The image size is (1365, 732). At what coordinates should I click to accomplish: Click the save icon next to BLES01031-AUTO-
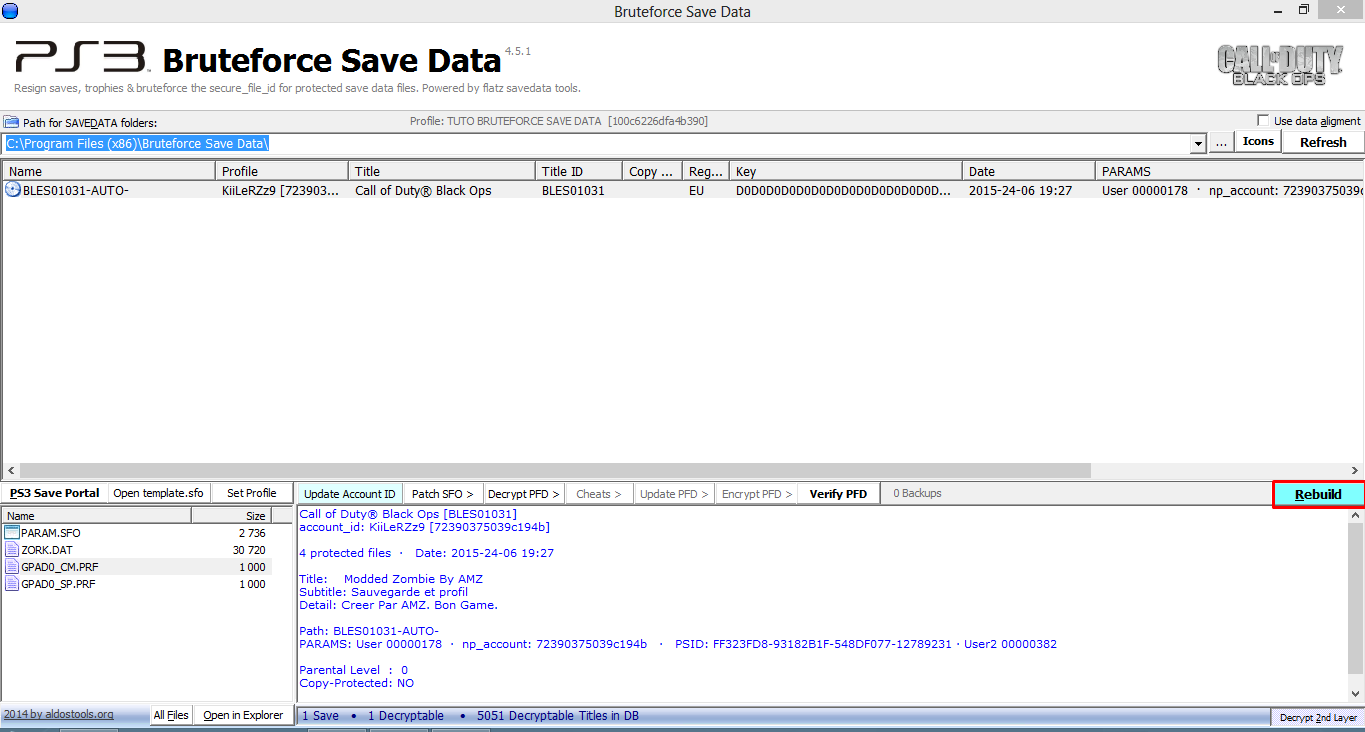(x=13, y=190)
